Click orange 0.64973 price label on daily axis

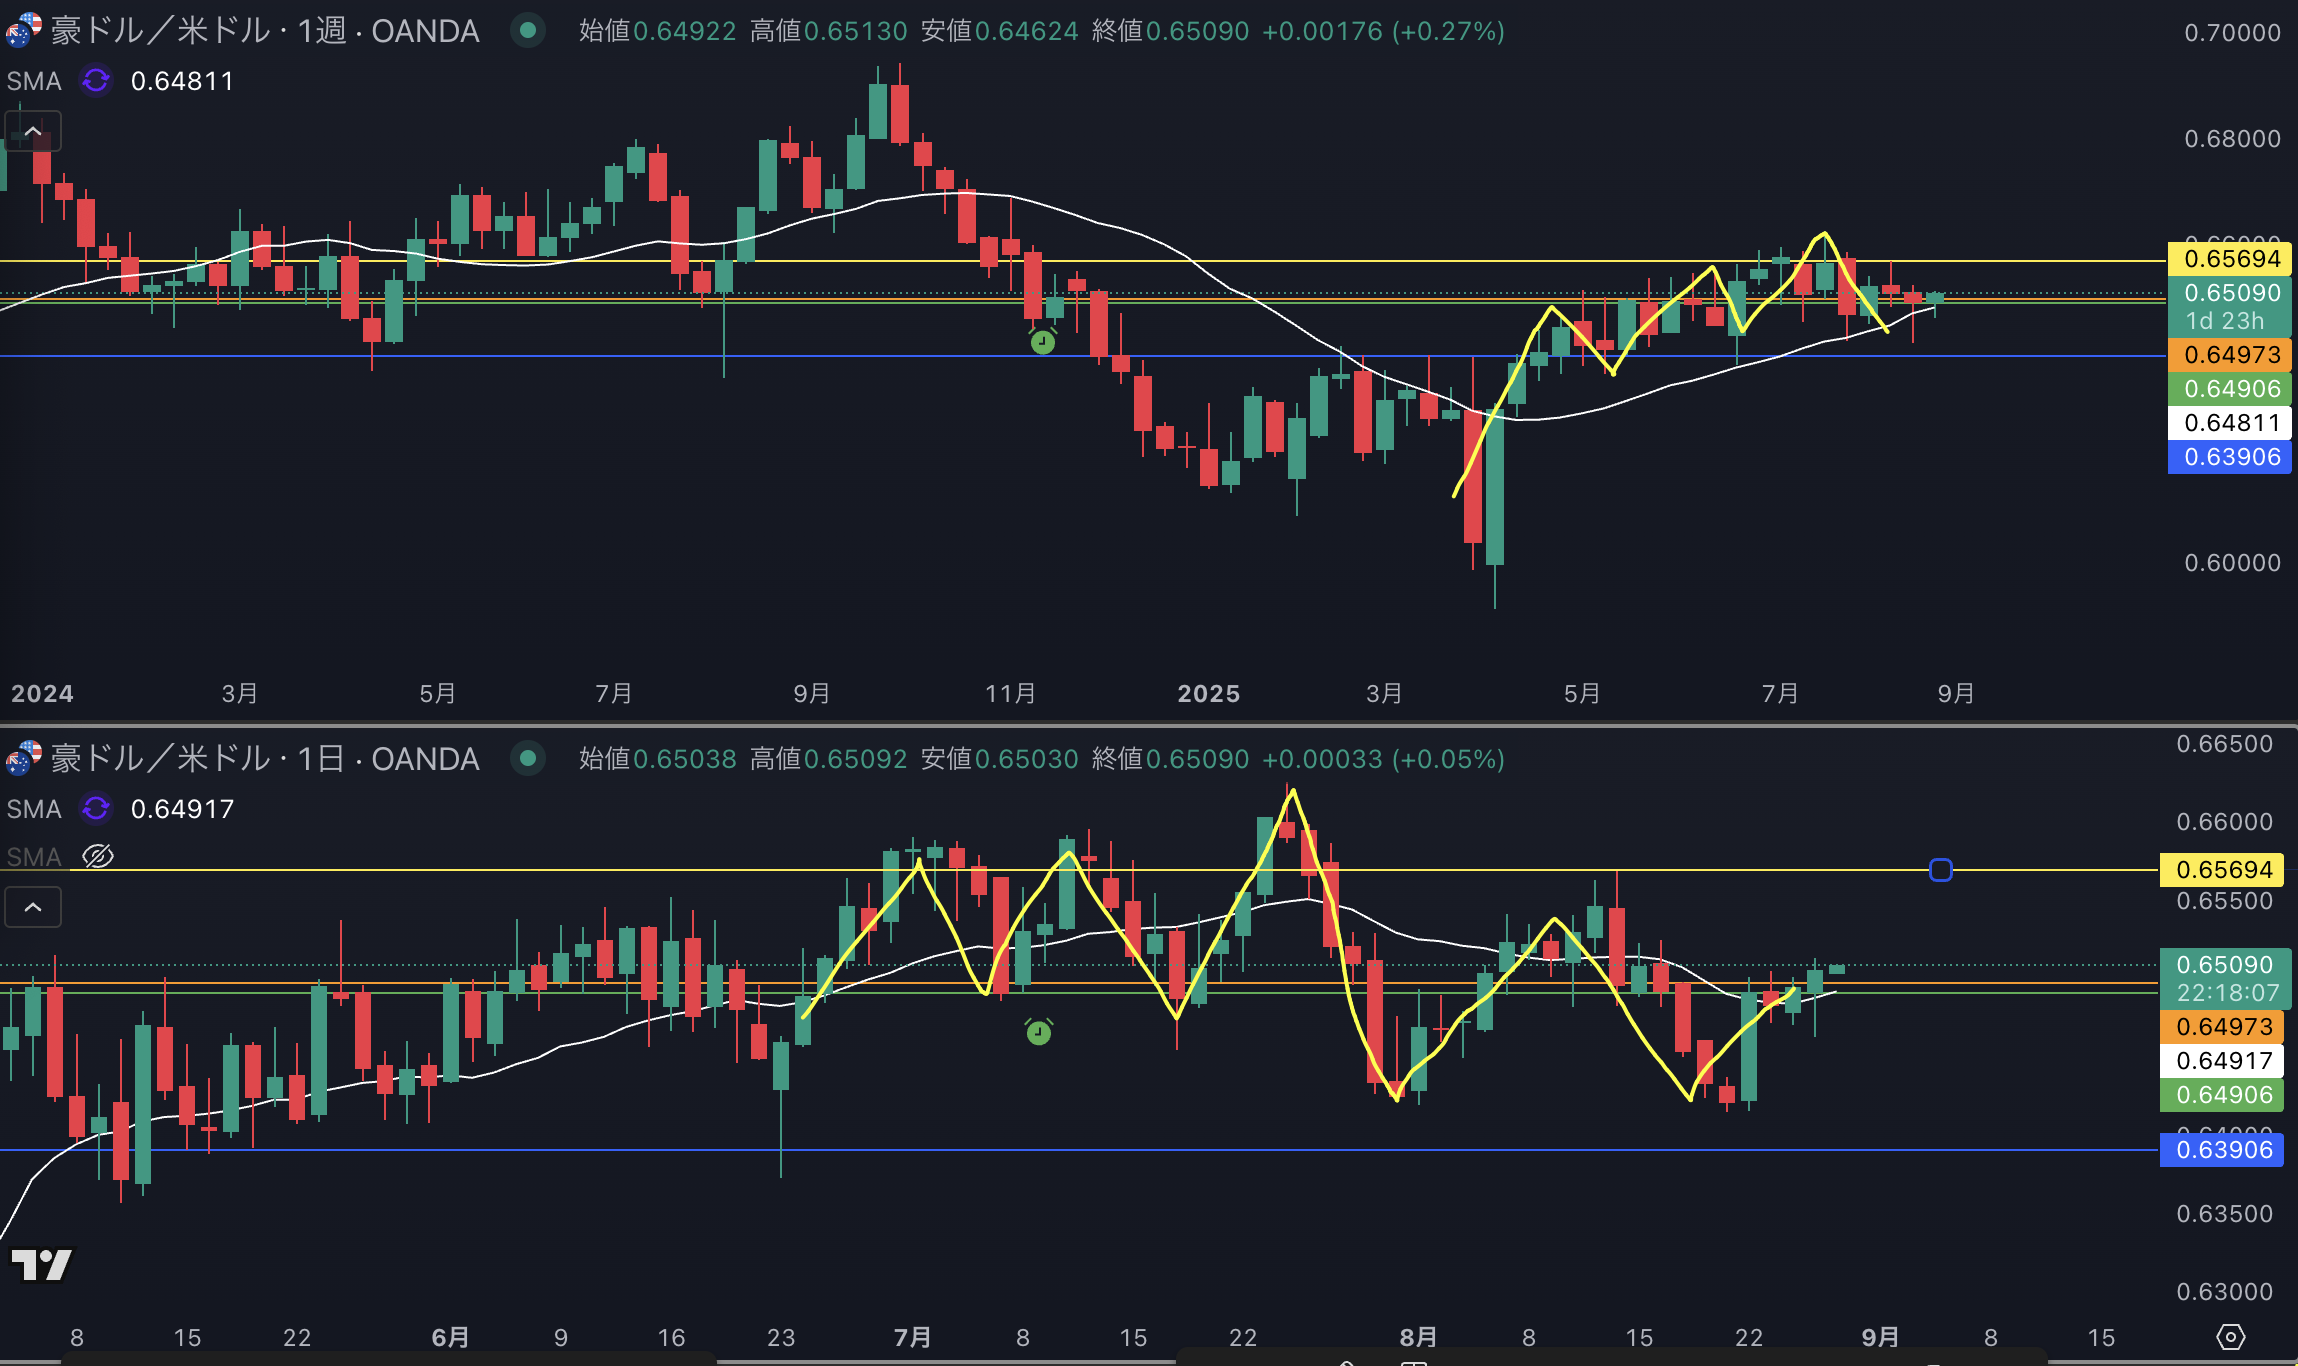tap(2222, 1027)
